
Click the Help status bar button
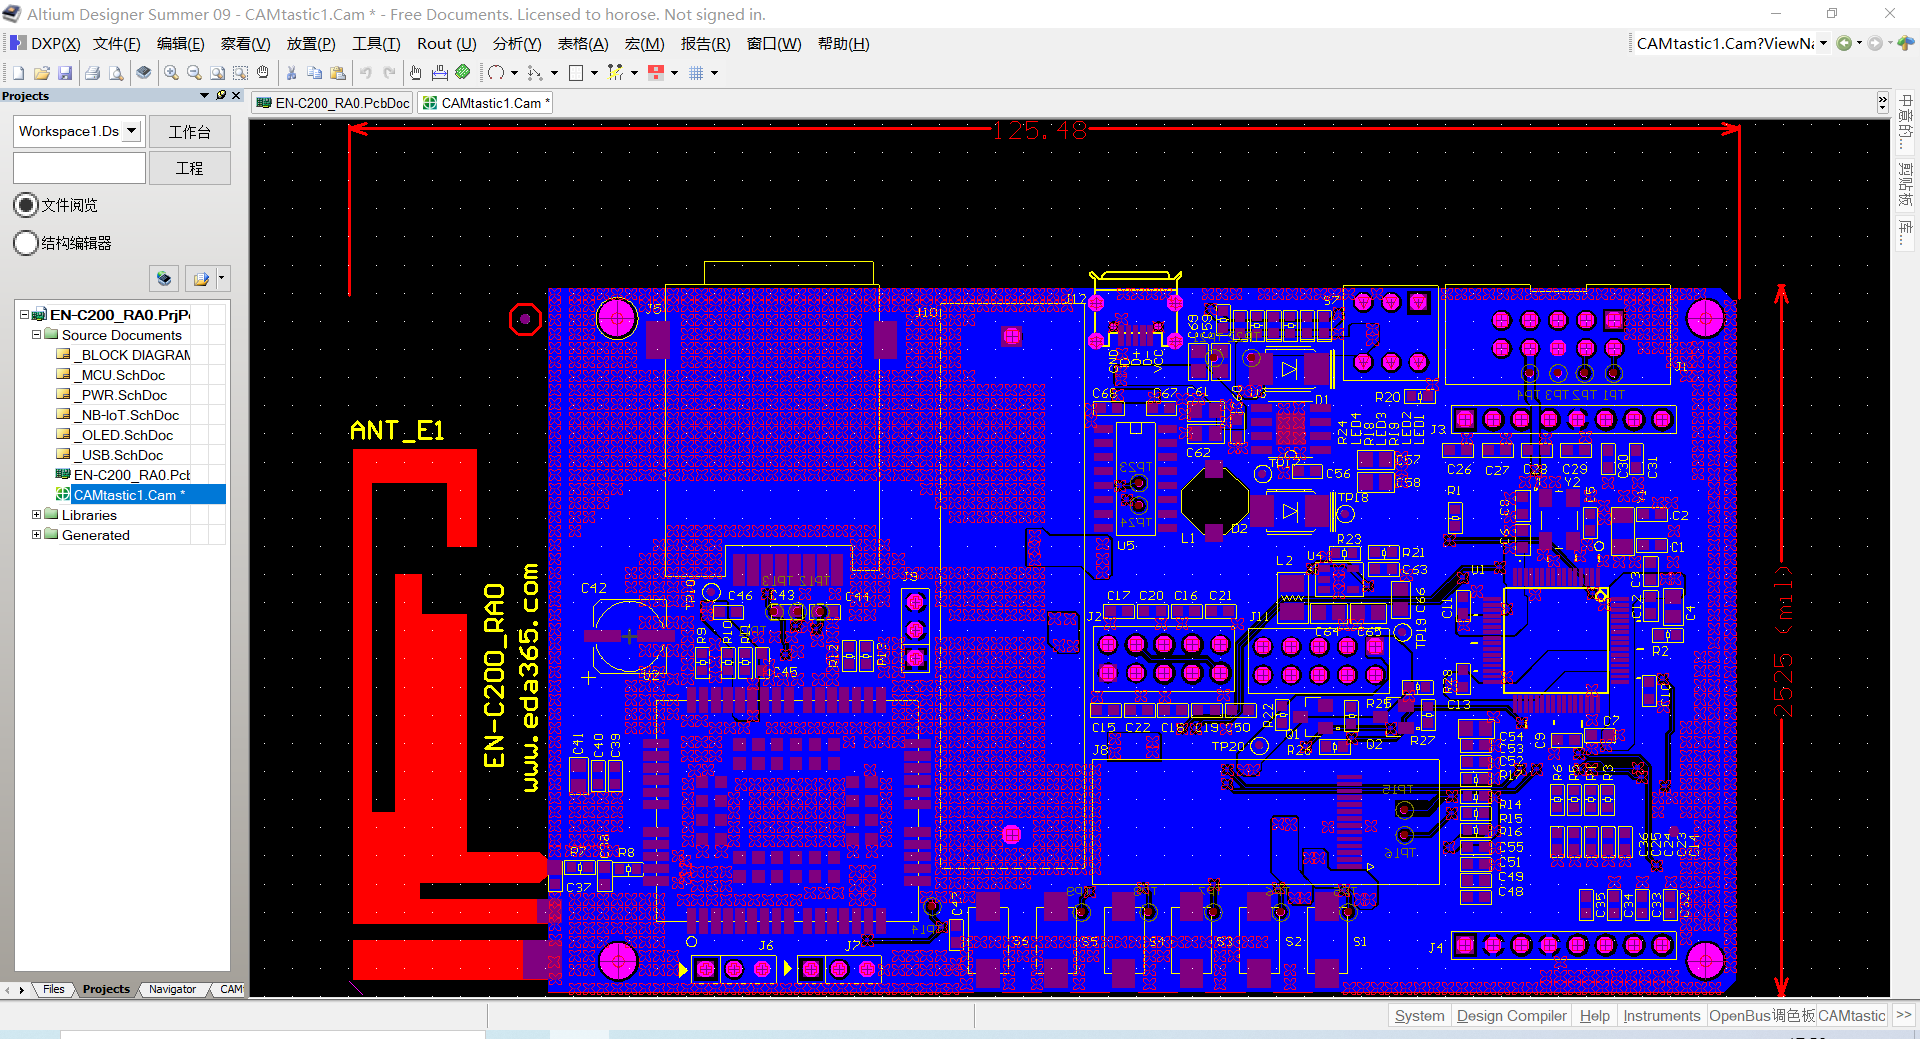click(x=1595, y=1016)
